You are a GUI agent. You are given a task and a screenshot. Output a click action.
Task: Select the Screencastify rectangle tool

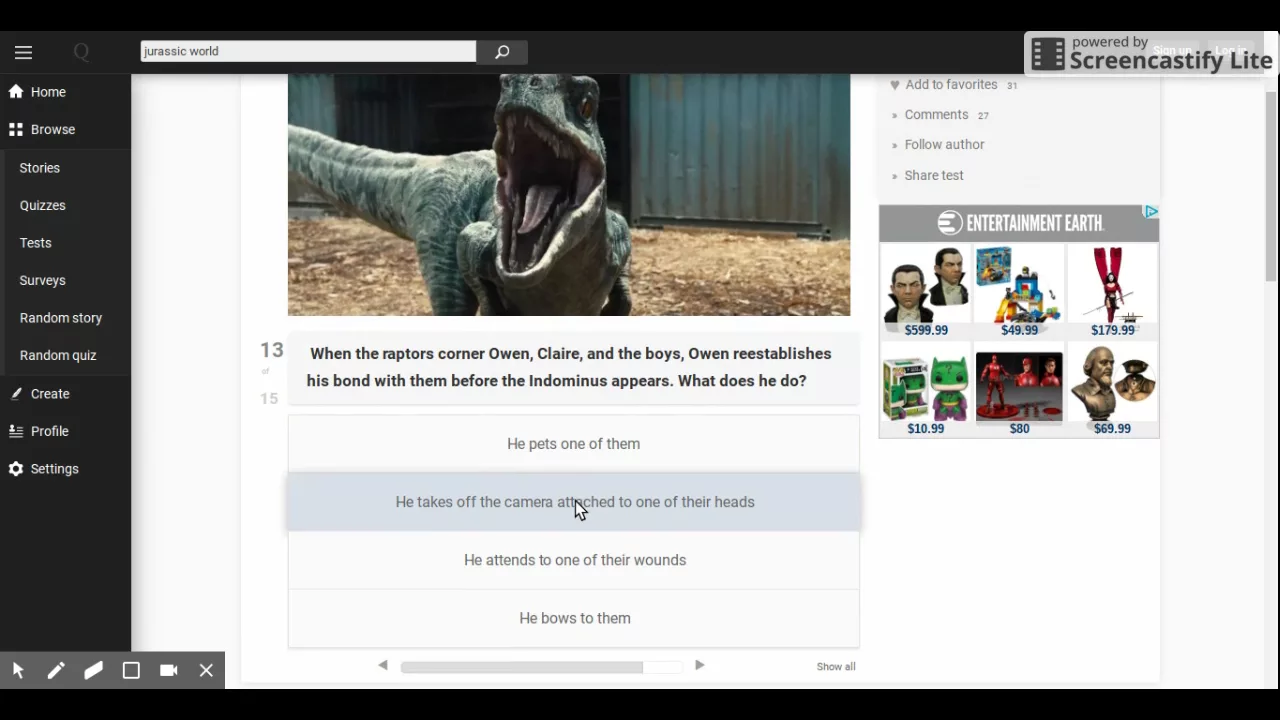click(x=131, y=671)
